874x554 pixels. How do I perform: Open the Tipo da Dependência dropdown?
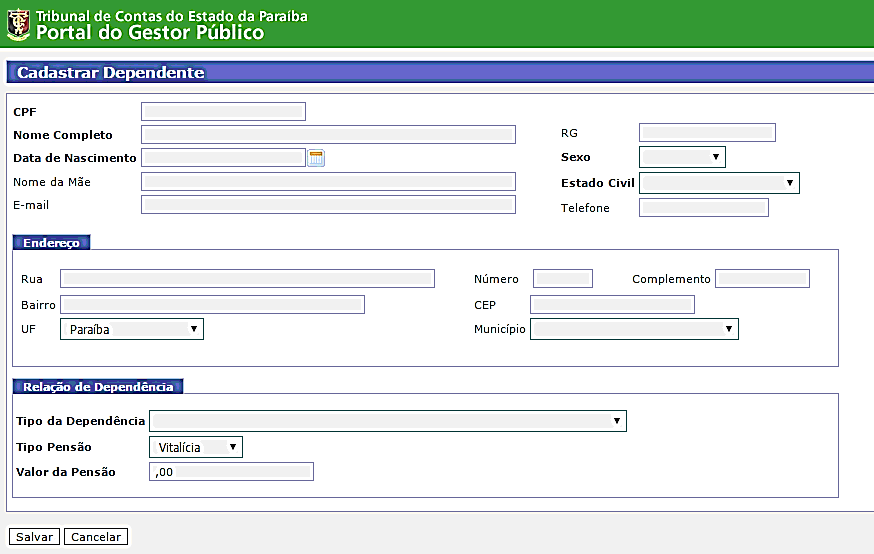388,421
